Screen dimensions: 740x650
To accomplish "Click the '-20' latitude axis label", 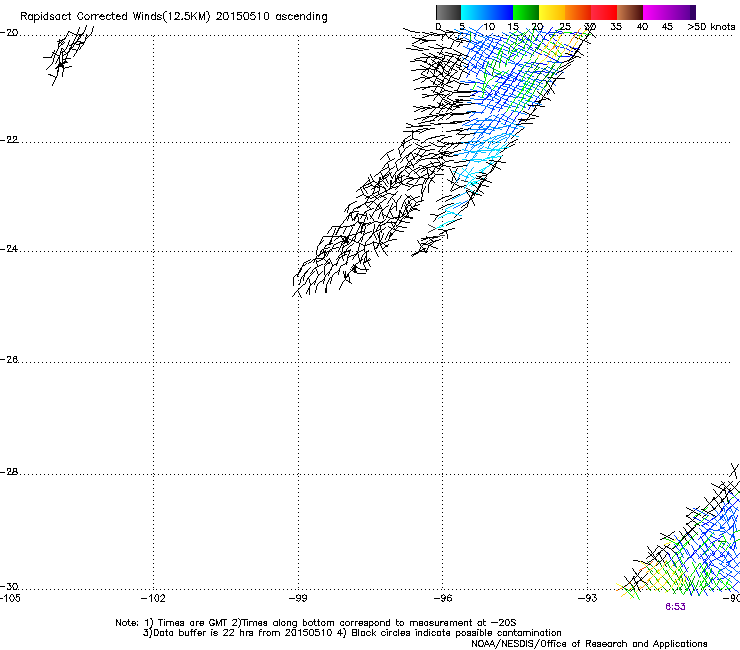I will pos(9,33).
